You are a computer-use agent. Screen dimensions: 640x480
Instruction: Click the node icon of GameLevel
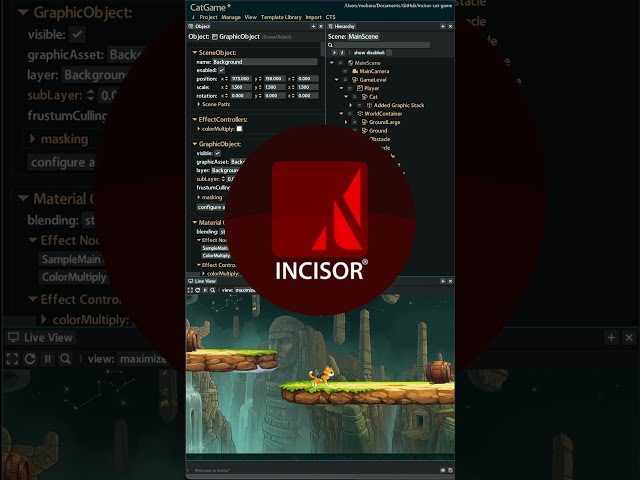click(x=355, y=80)
